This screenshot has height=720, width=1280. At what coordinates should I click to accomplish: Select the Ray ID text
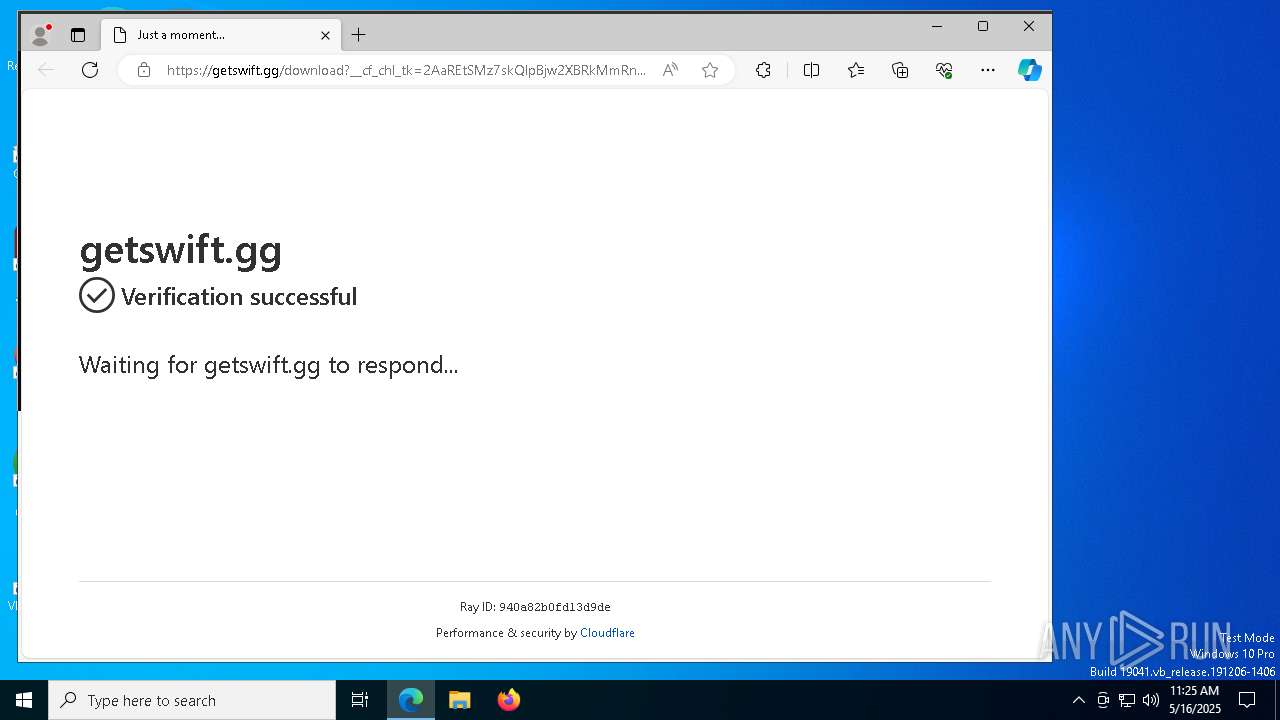535,607
